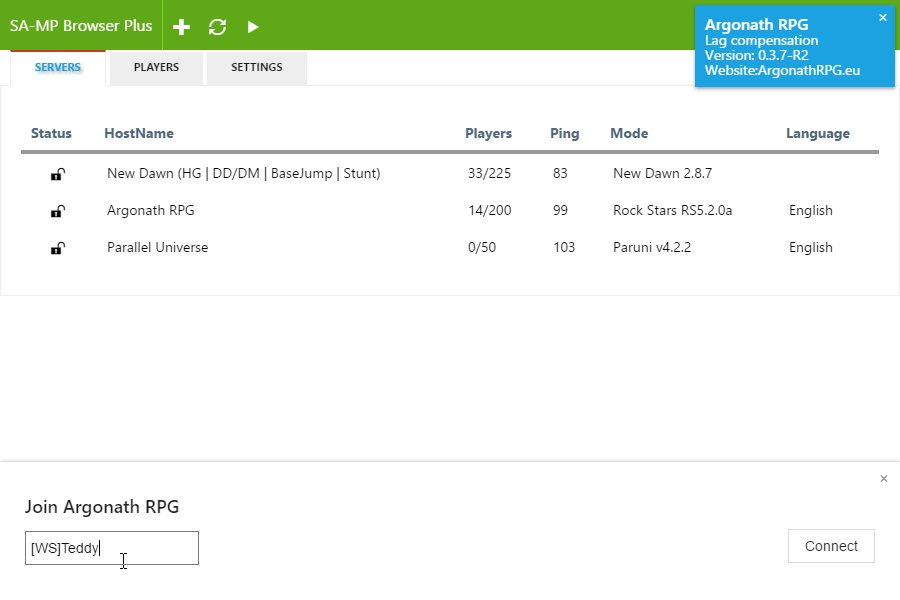Select the Argonath RPG server row
The image size is (900, 600).
click(x=450, y=211)
